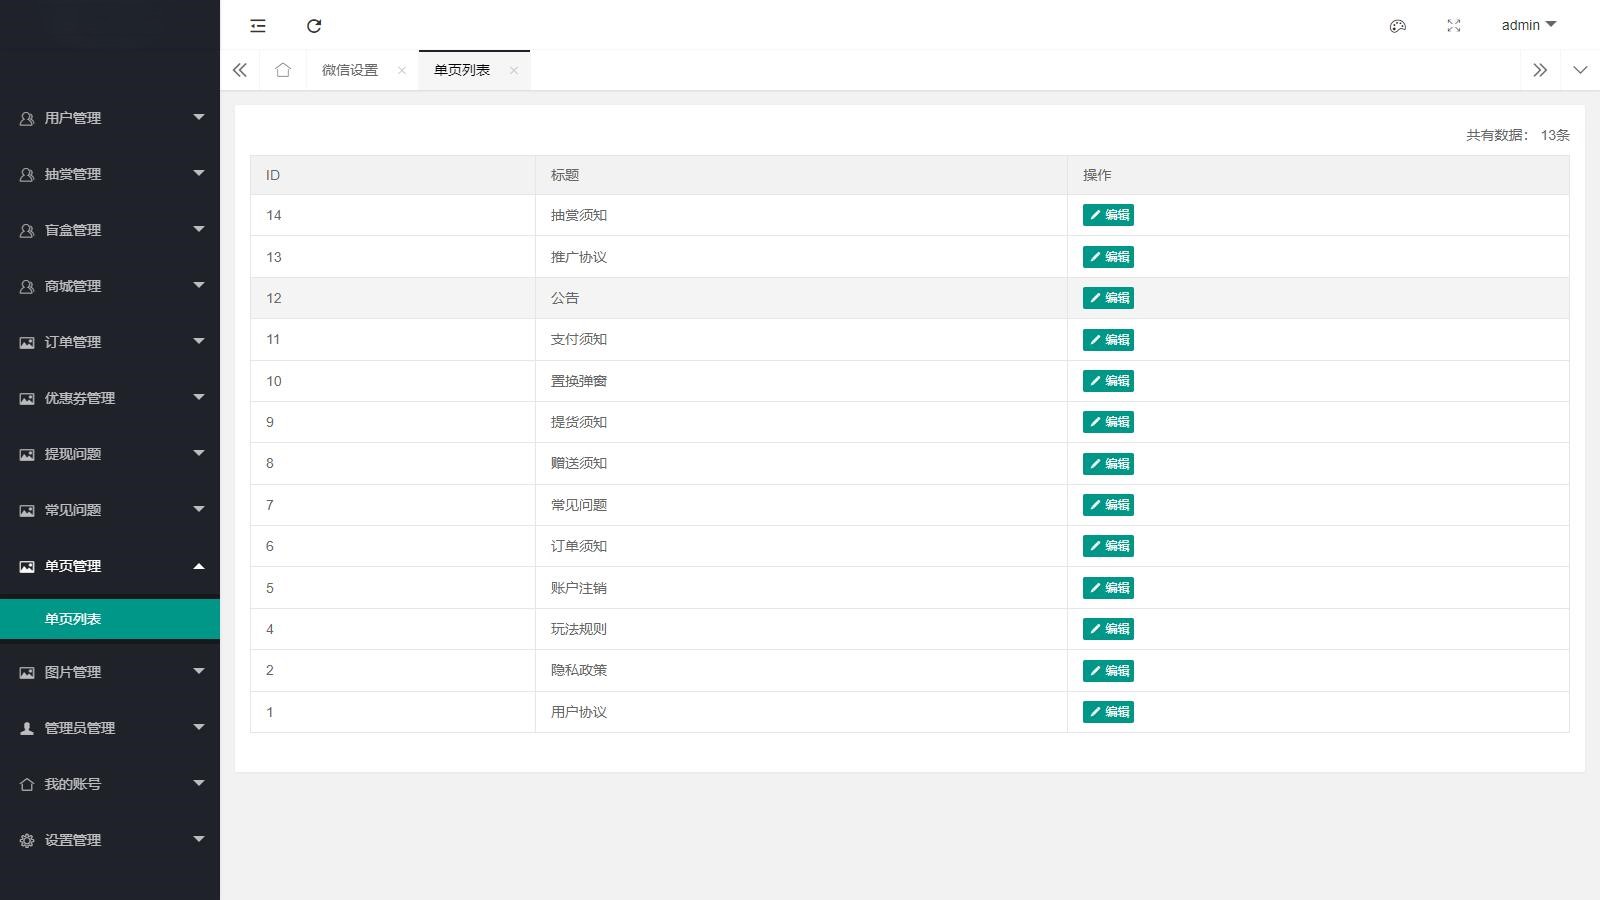
Task: Collapse the 单页管理 sidebar menu
Action: [x=110, y=566]
